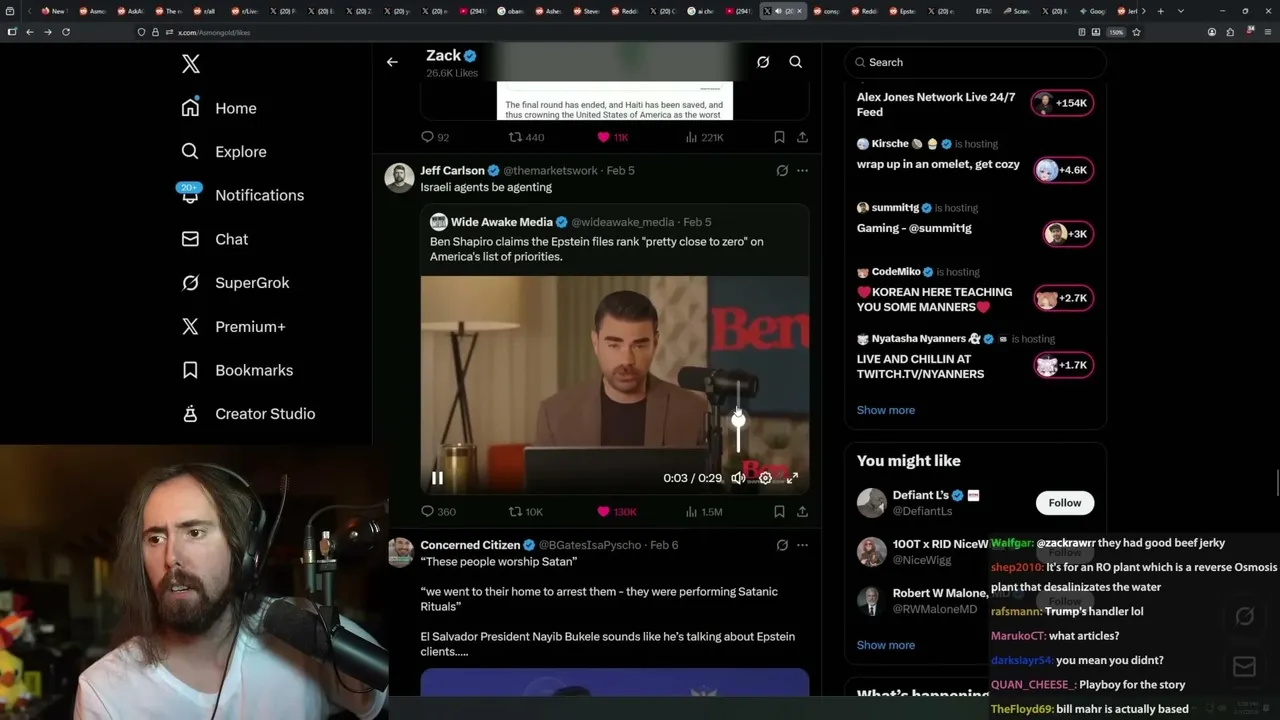Expand Show more under You might like

(886, 645)
